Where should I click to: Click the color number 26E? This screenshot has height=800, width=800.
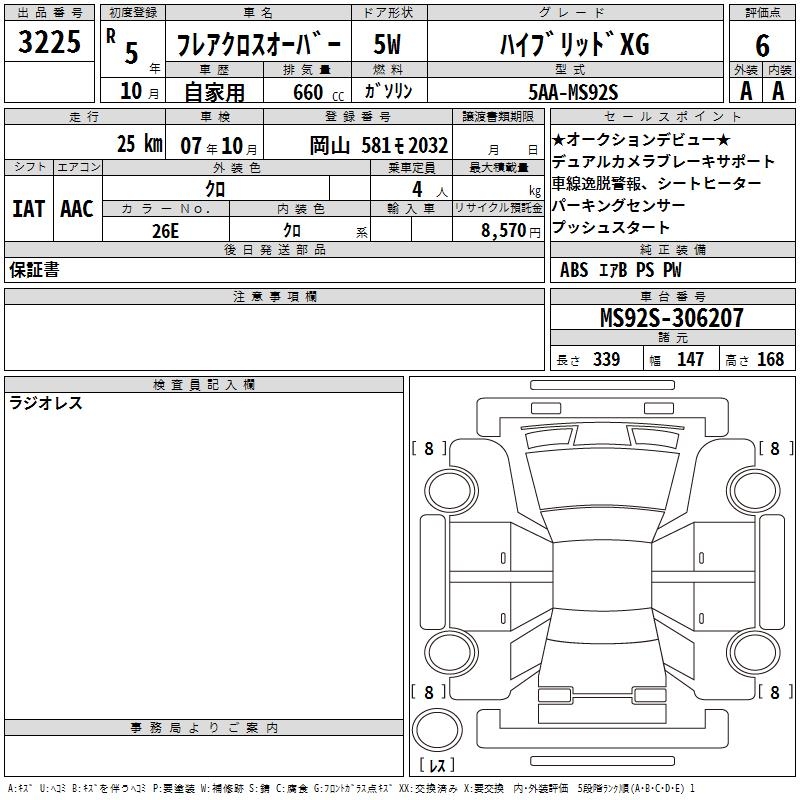pos(166,230)
